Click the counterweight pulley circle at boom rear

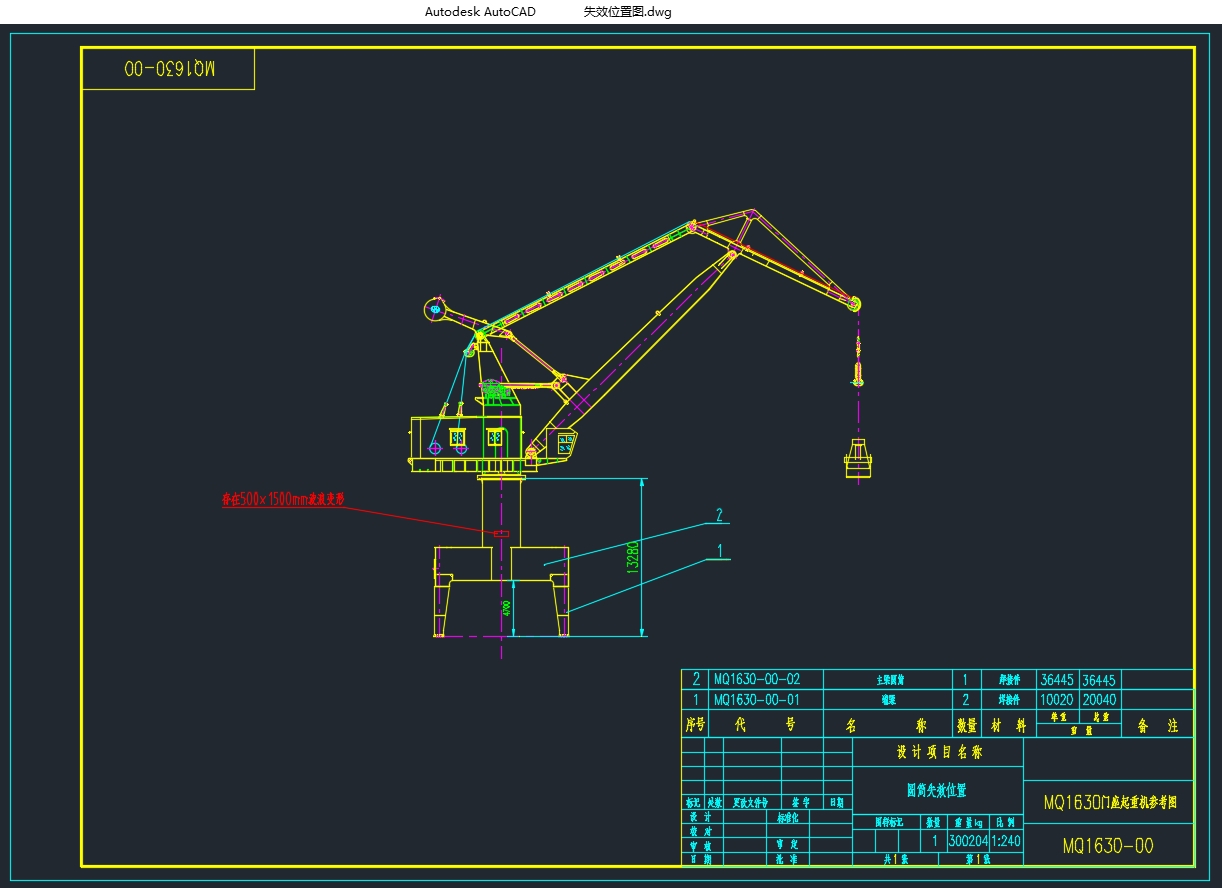point(434,309)
